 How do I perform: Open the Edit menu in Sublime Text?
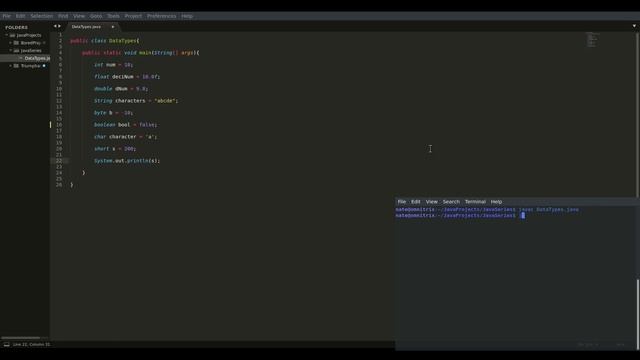pos(20,16)
